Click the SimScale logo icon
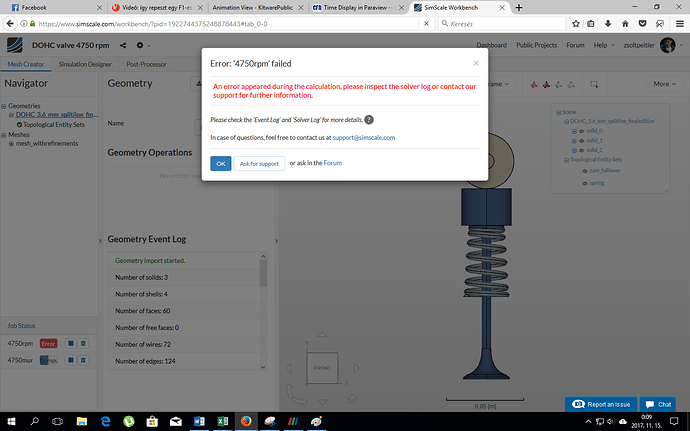 point(15,45)
